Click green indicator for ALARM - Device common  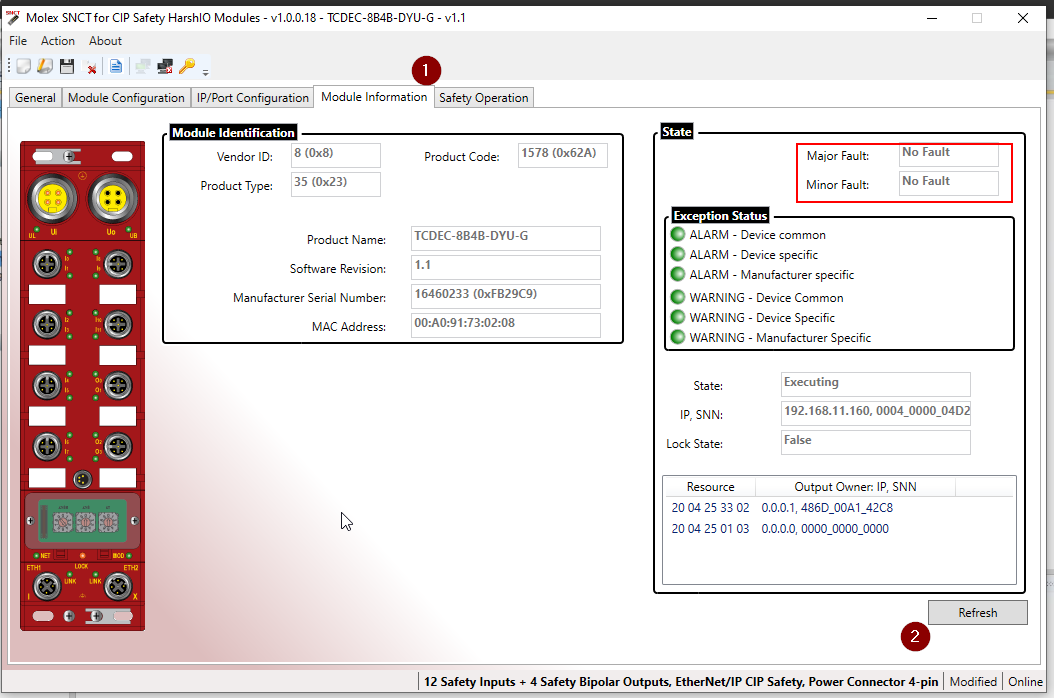click(x=678, y=234)
